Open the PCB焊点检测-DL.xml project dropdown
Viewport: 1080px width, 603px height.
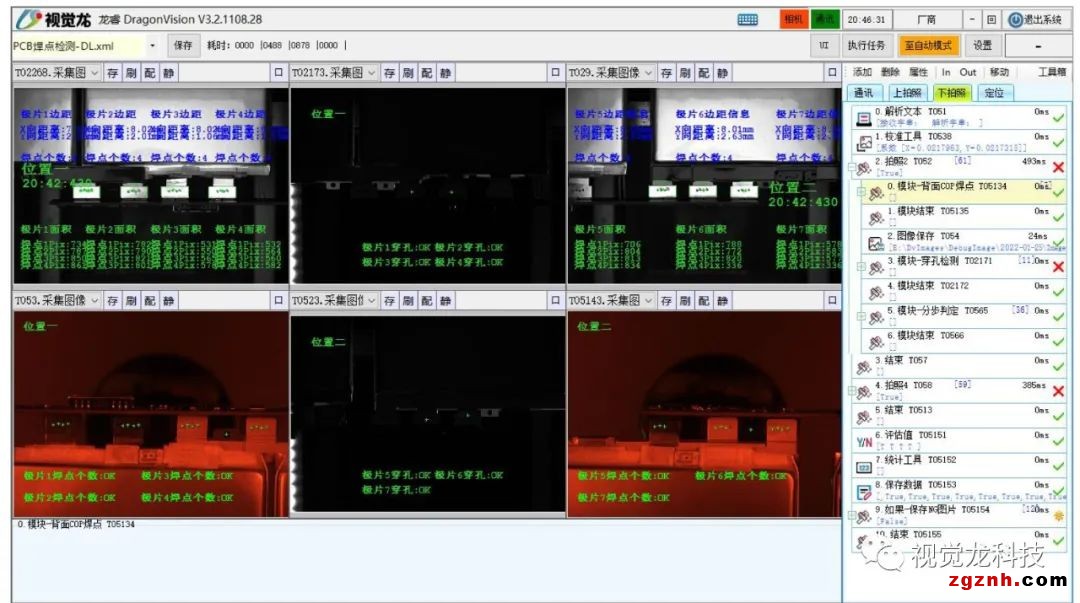pos(153,45)
